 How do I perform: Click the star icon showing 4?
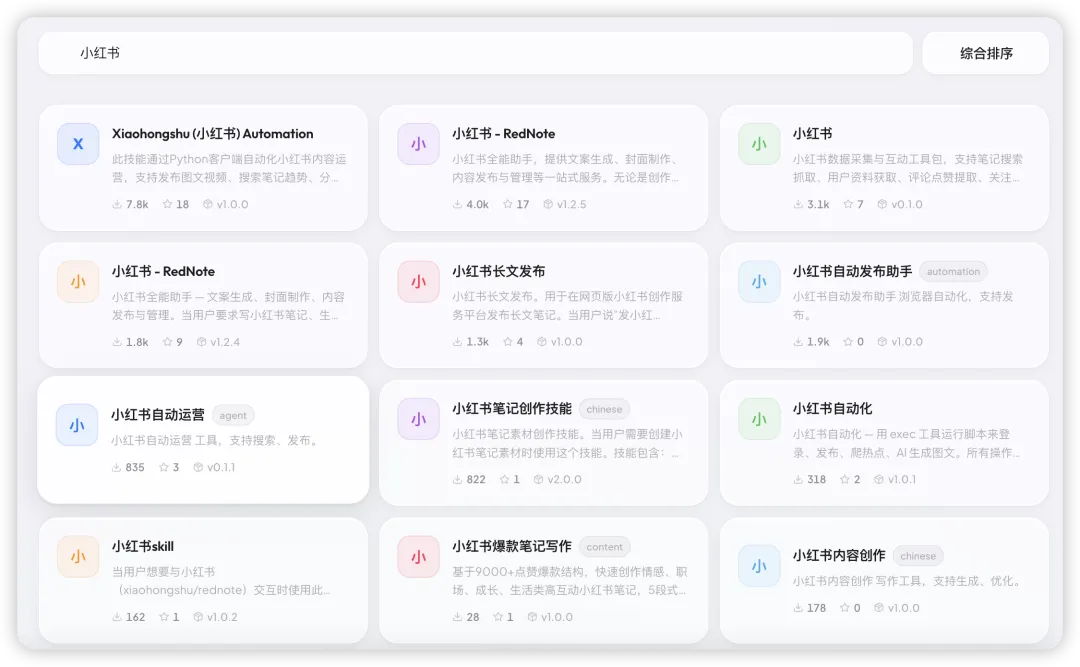click(508, 341)
